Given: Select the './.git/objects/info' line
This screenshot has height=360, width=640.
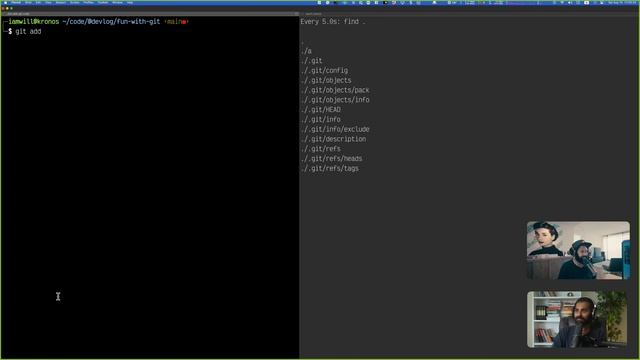Looking at the screenshot, I should click(335, 100).
